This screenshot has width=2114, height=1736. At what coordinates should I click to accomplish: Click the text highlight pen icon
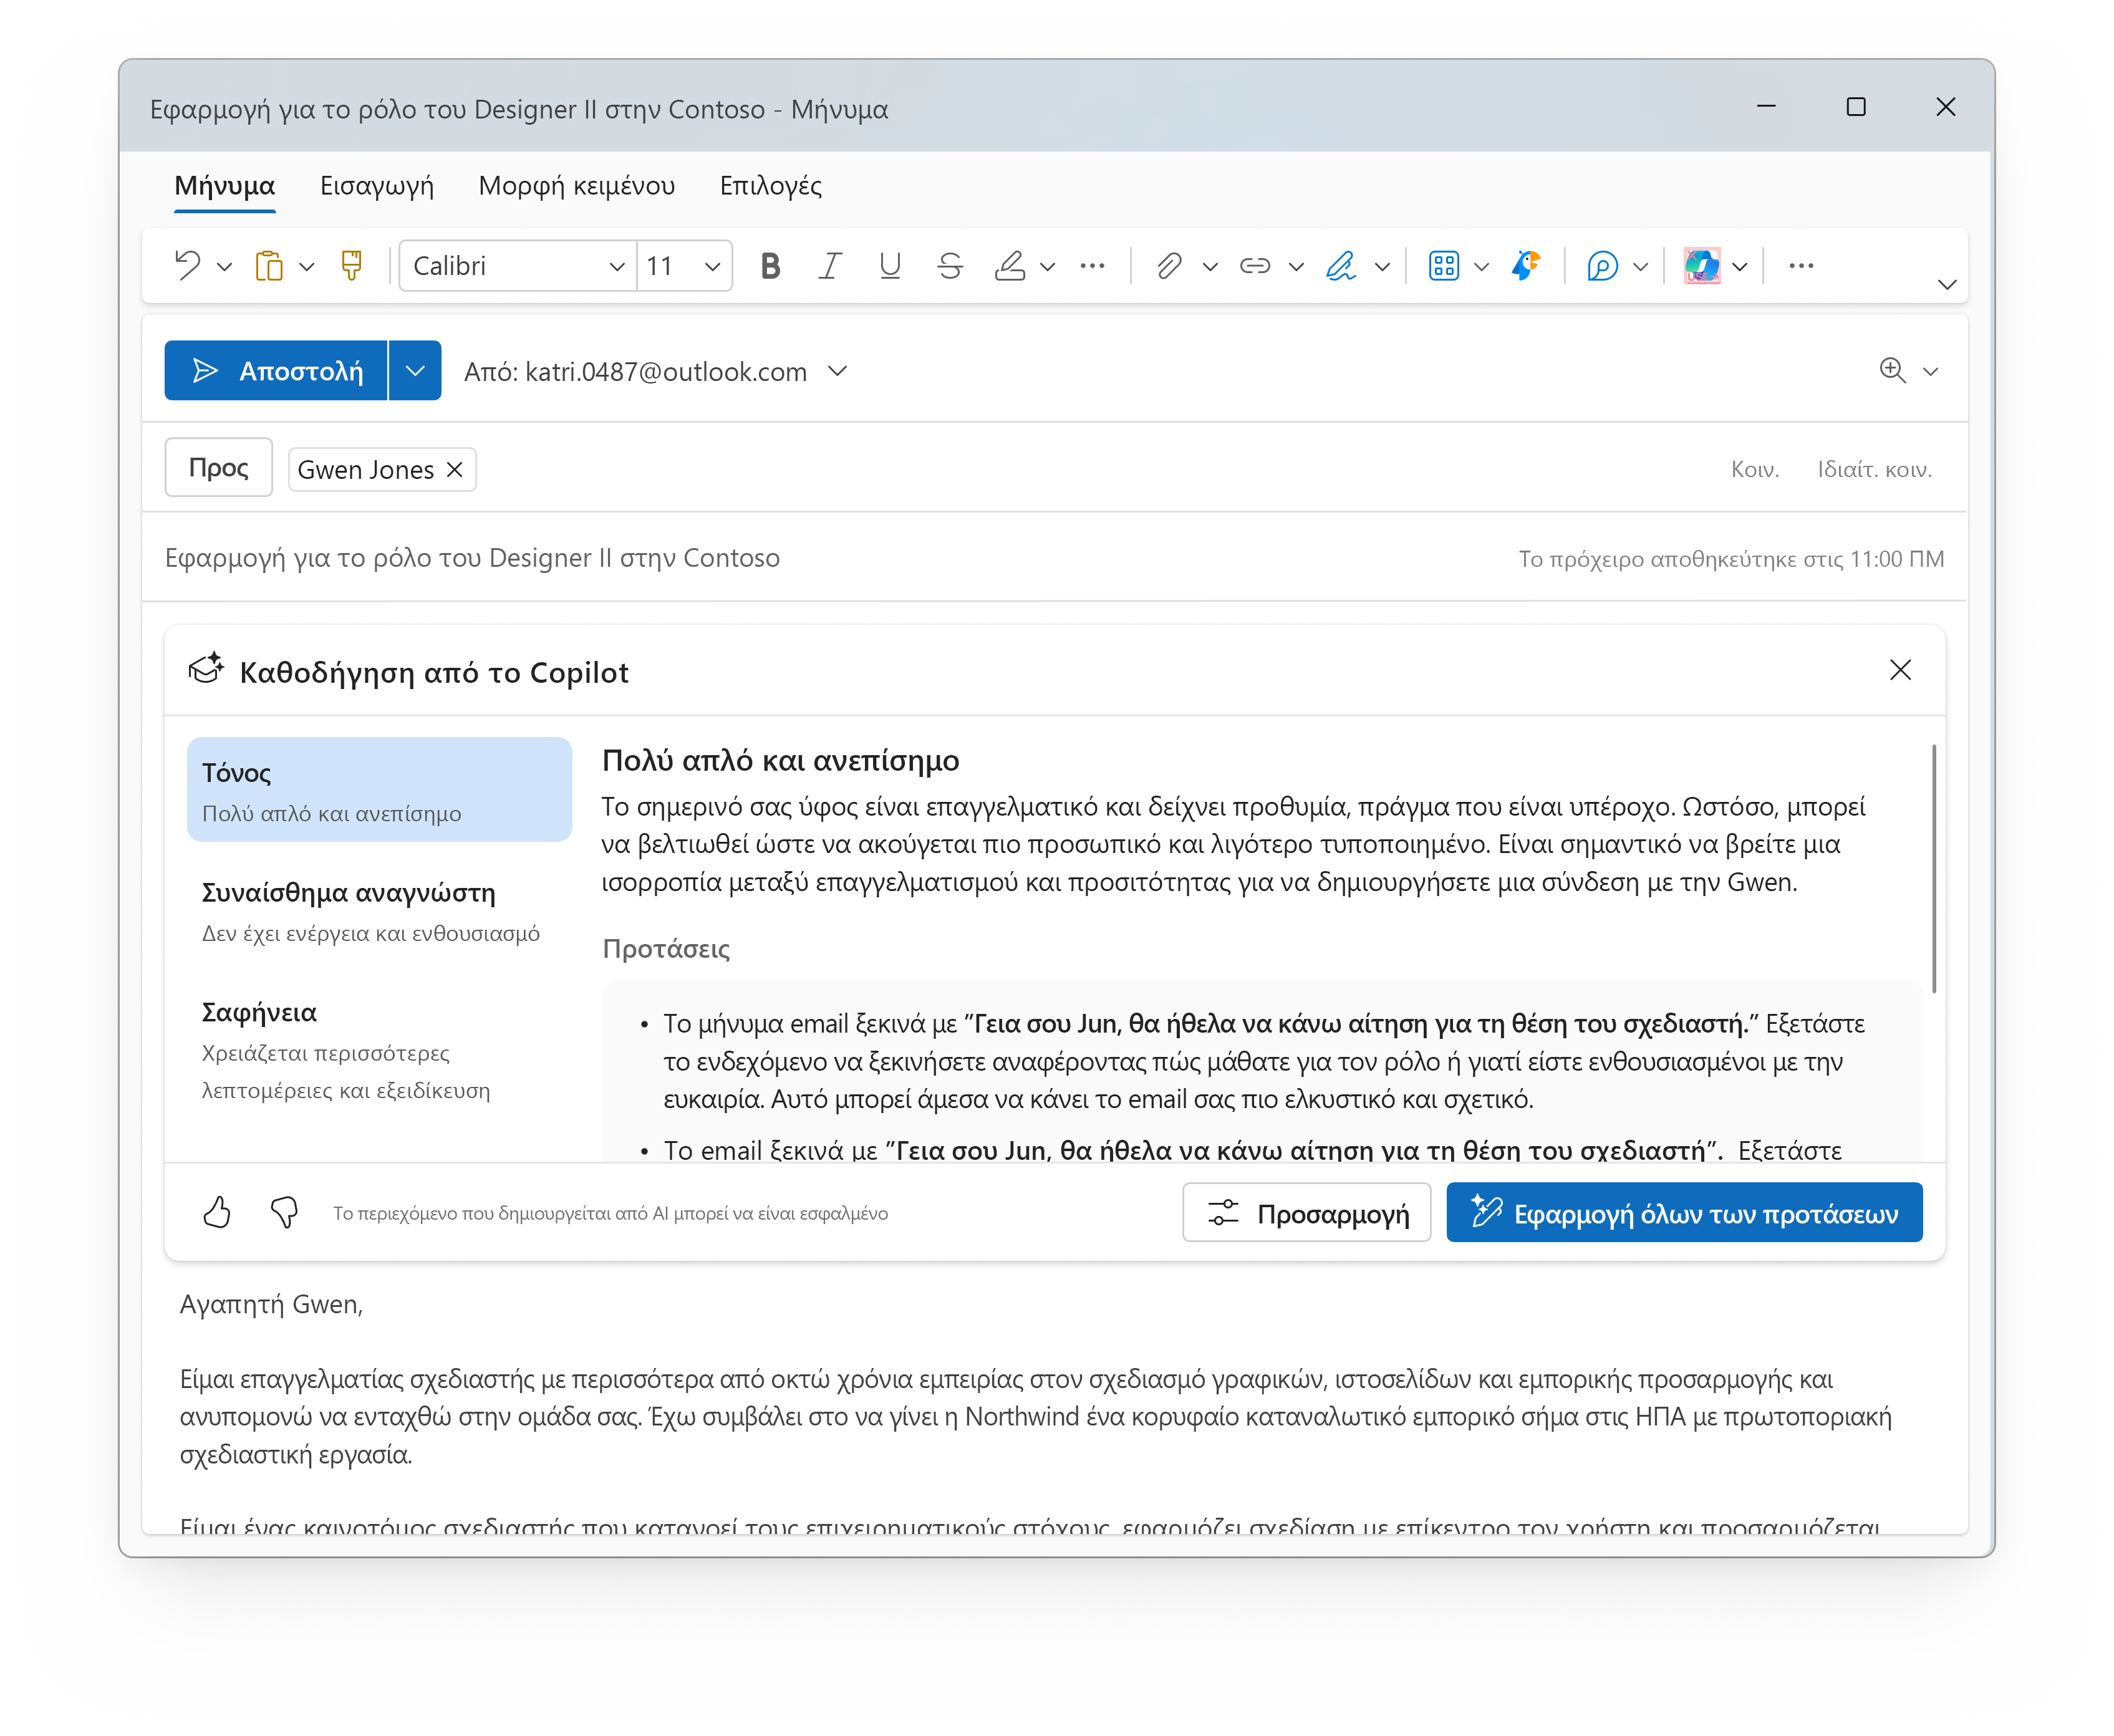point(1010,266)
